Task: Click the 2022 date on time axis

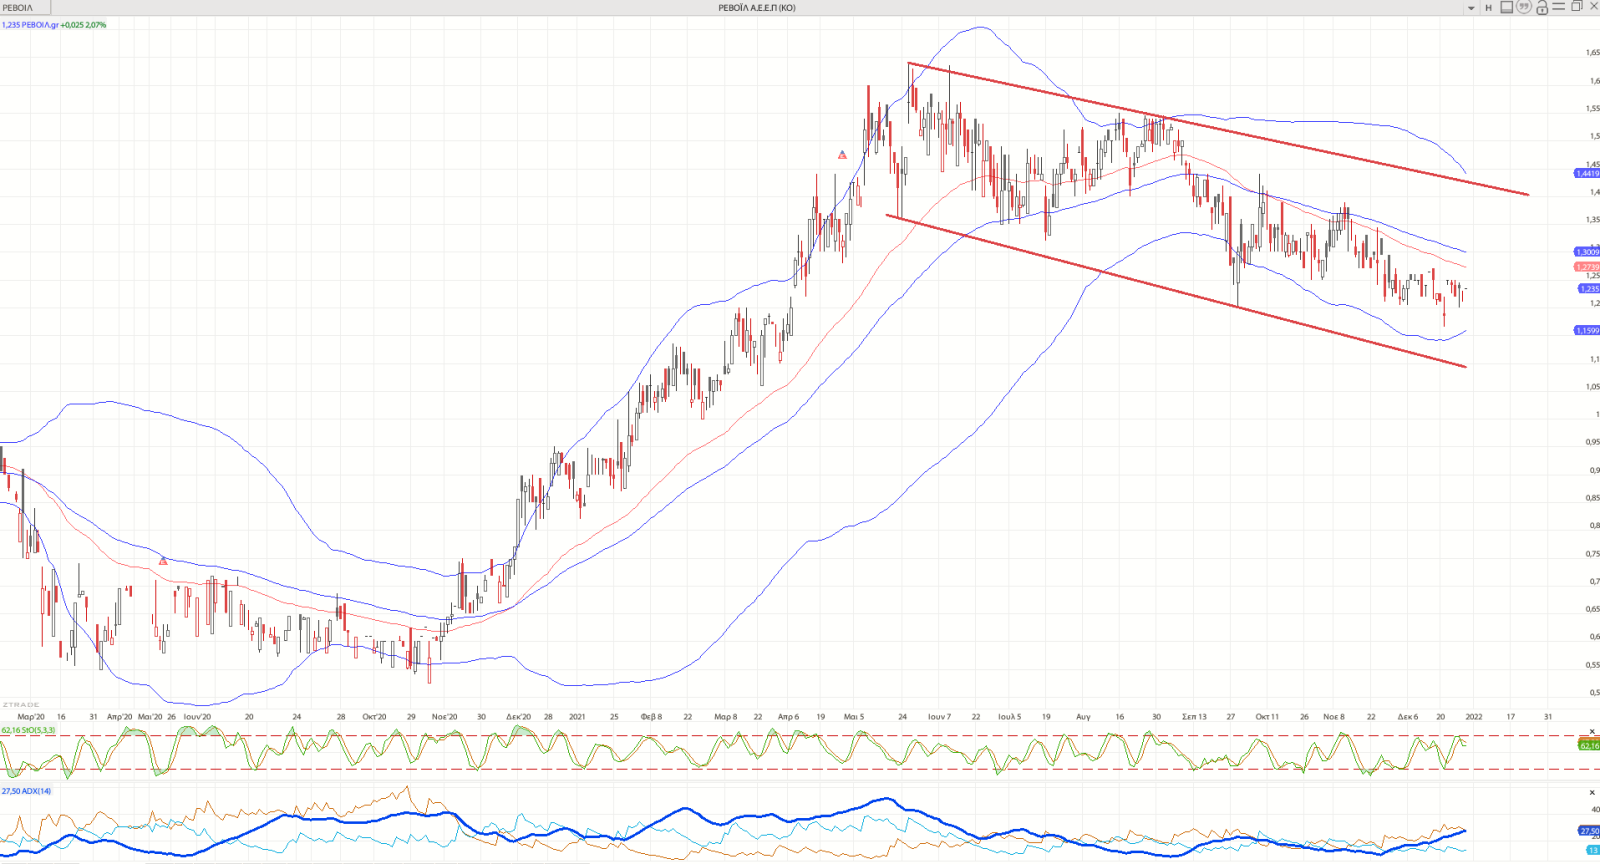Action: (x=1473, y=717)
